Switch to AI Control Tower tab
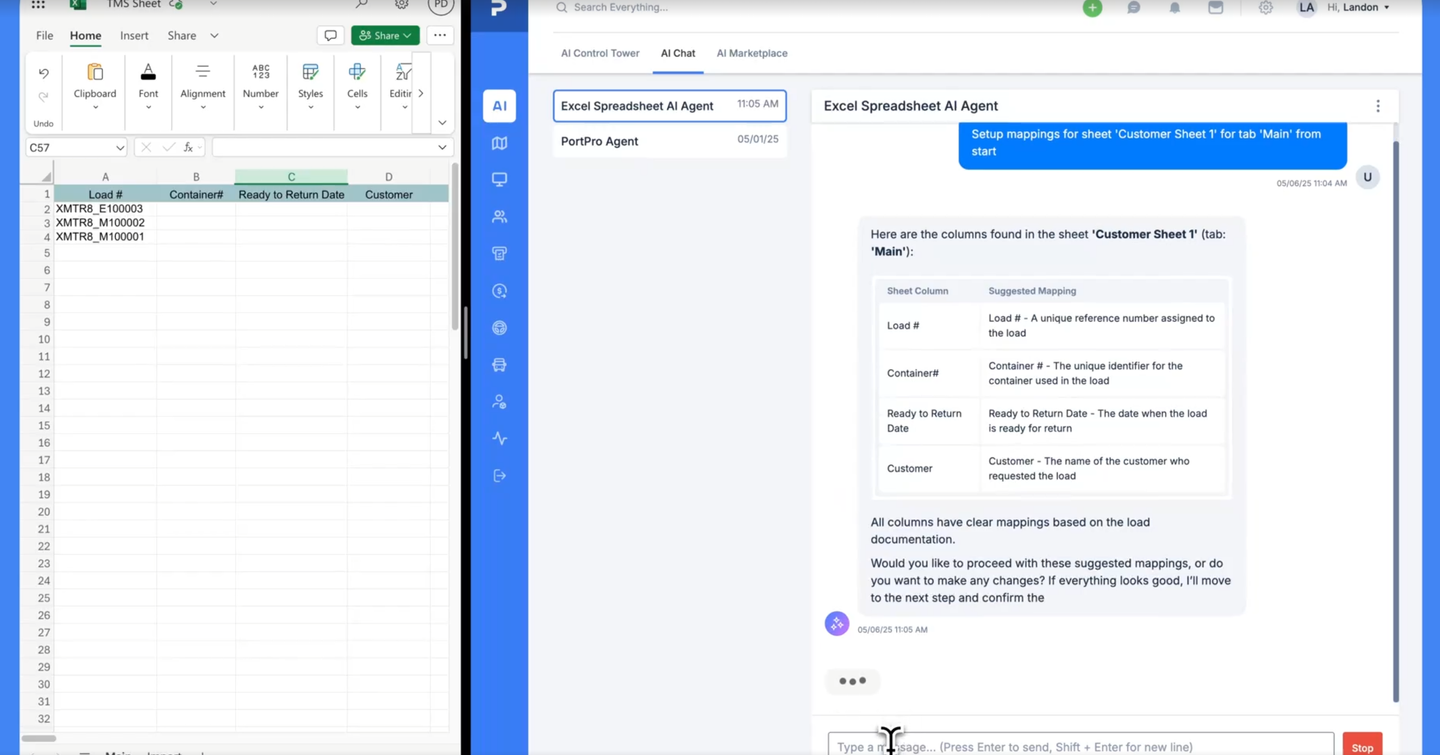1440x755 pixels. pyautogui.click(x=600, y=54)
